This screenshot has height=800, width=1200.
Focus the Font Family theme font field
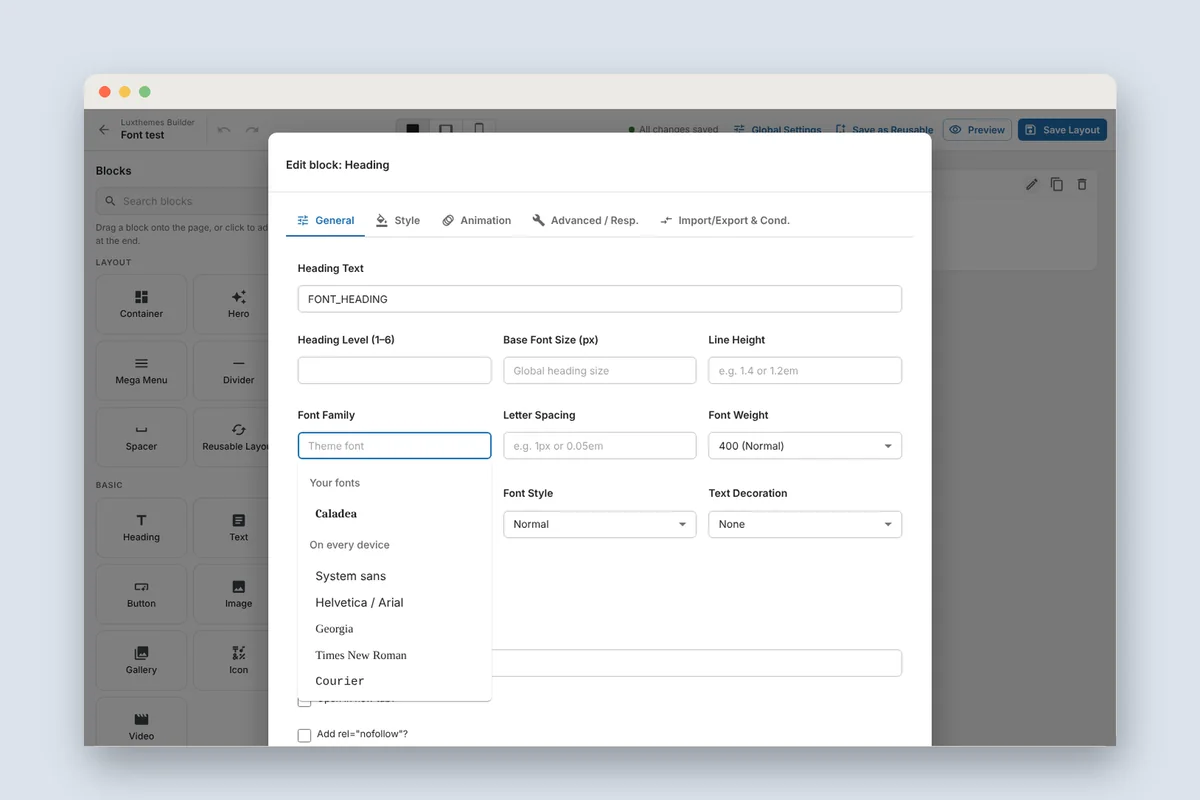[395, 446]
